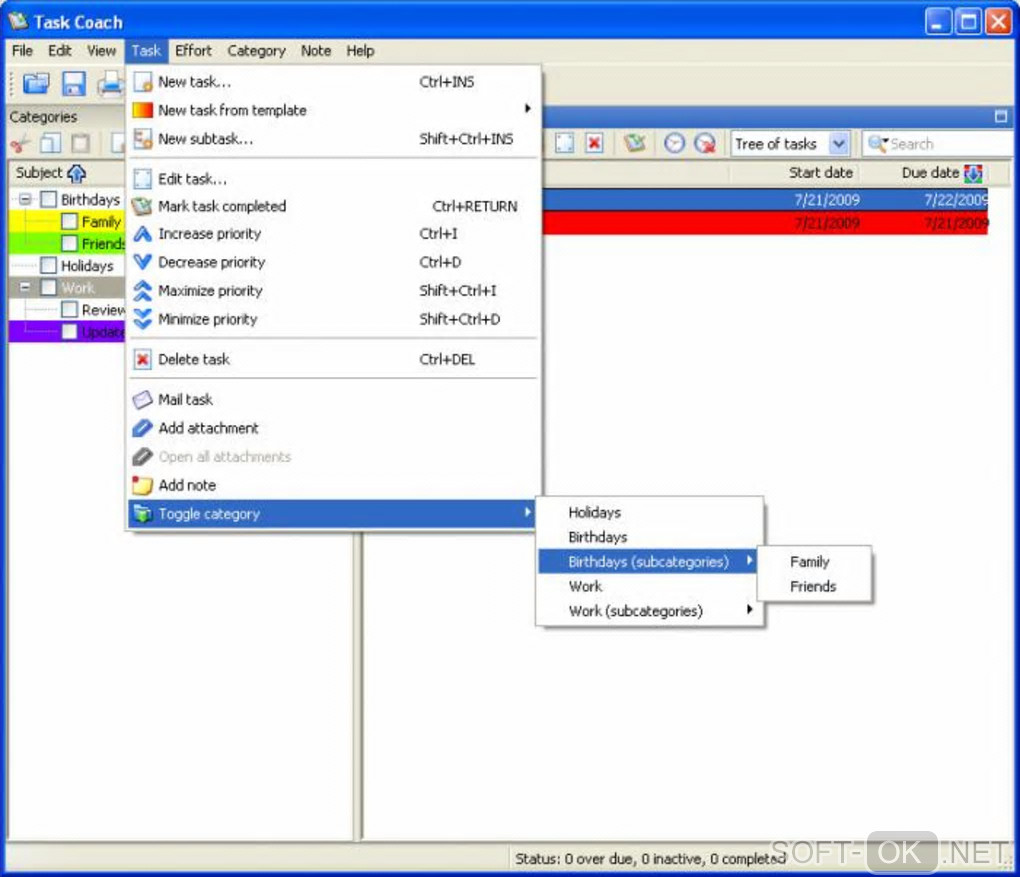Open the Category menu
Image resolution: width=1020 pixels, height=877 pixels.
point(256,51)
